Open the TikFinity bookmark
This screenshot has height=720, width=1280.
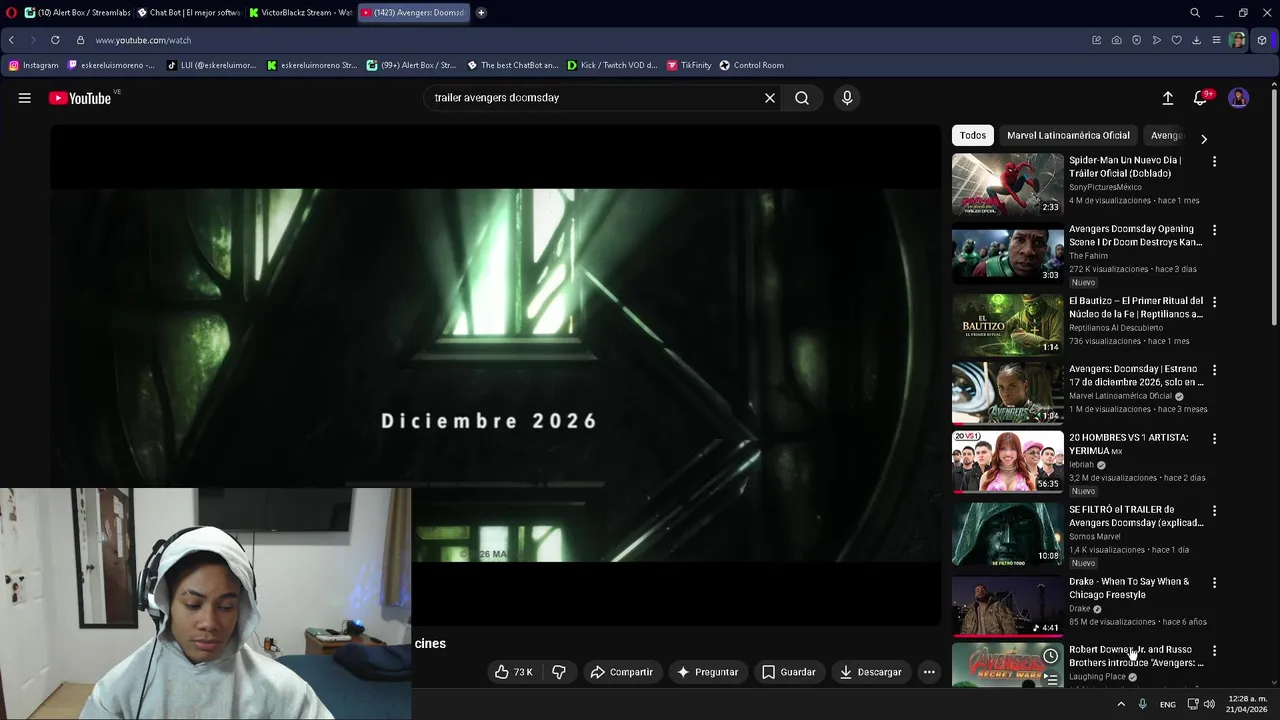[x=689, y=65]
